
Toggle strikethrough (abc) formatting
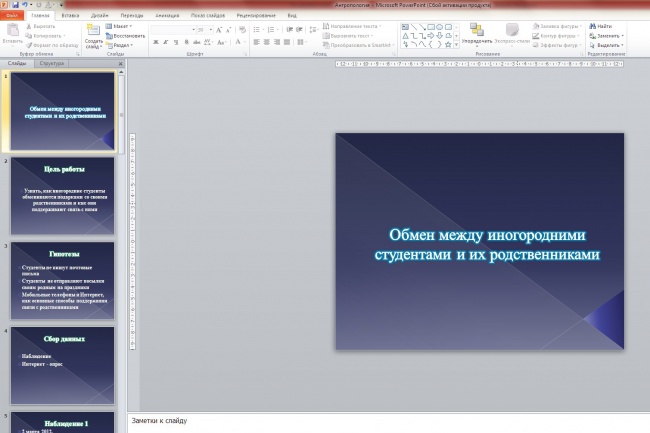(196, 42)
